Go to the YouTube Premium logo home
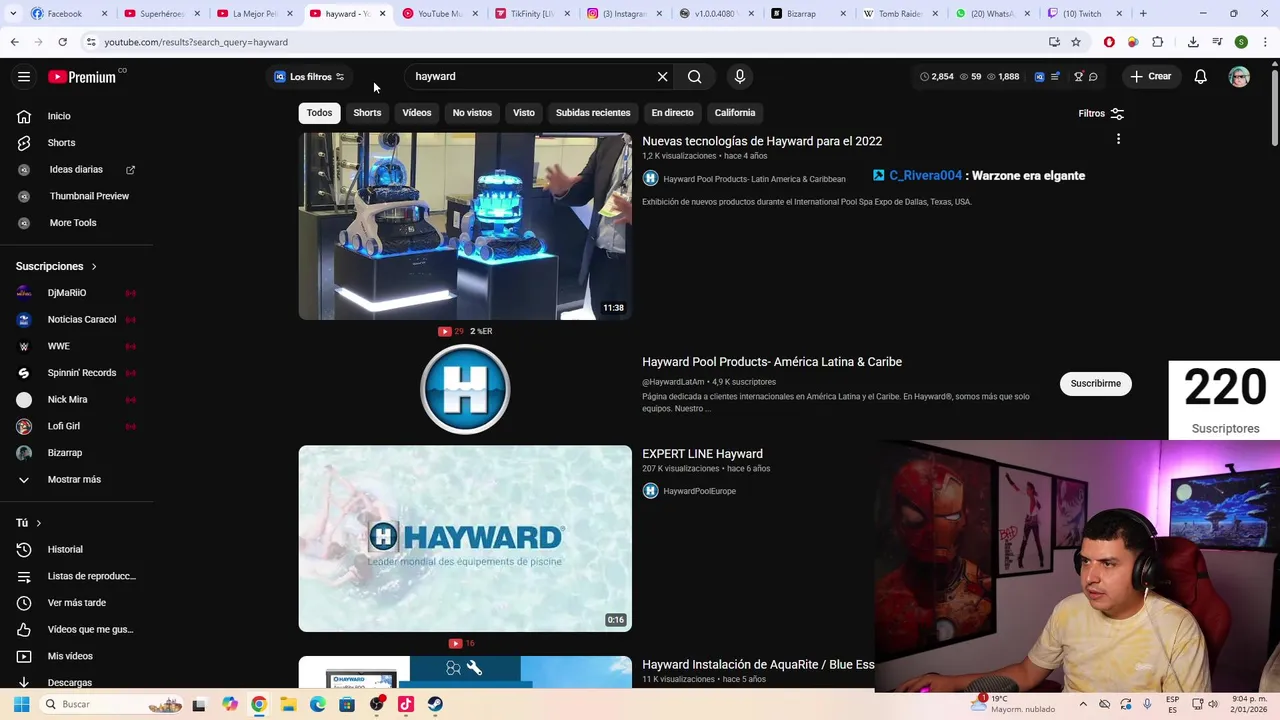 pyautogui.click(x=82, y=77)
